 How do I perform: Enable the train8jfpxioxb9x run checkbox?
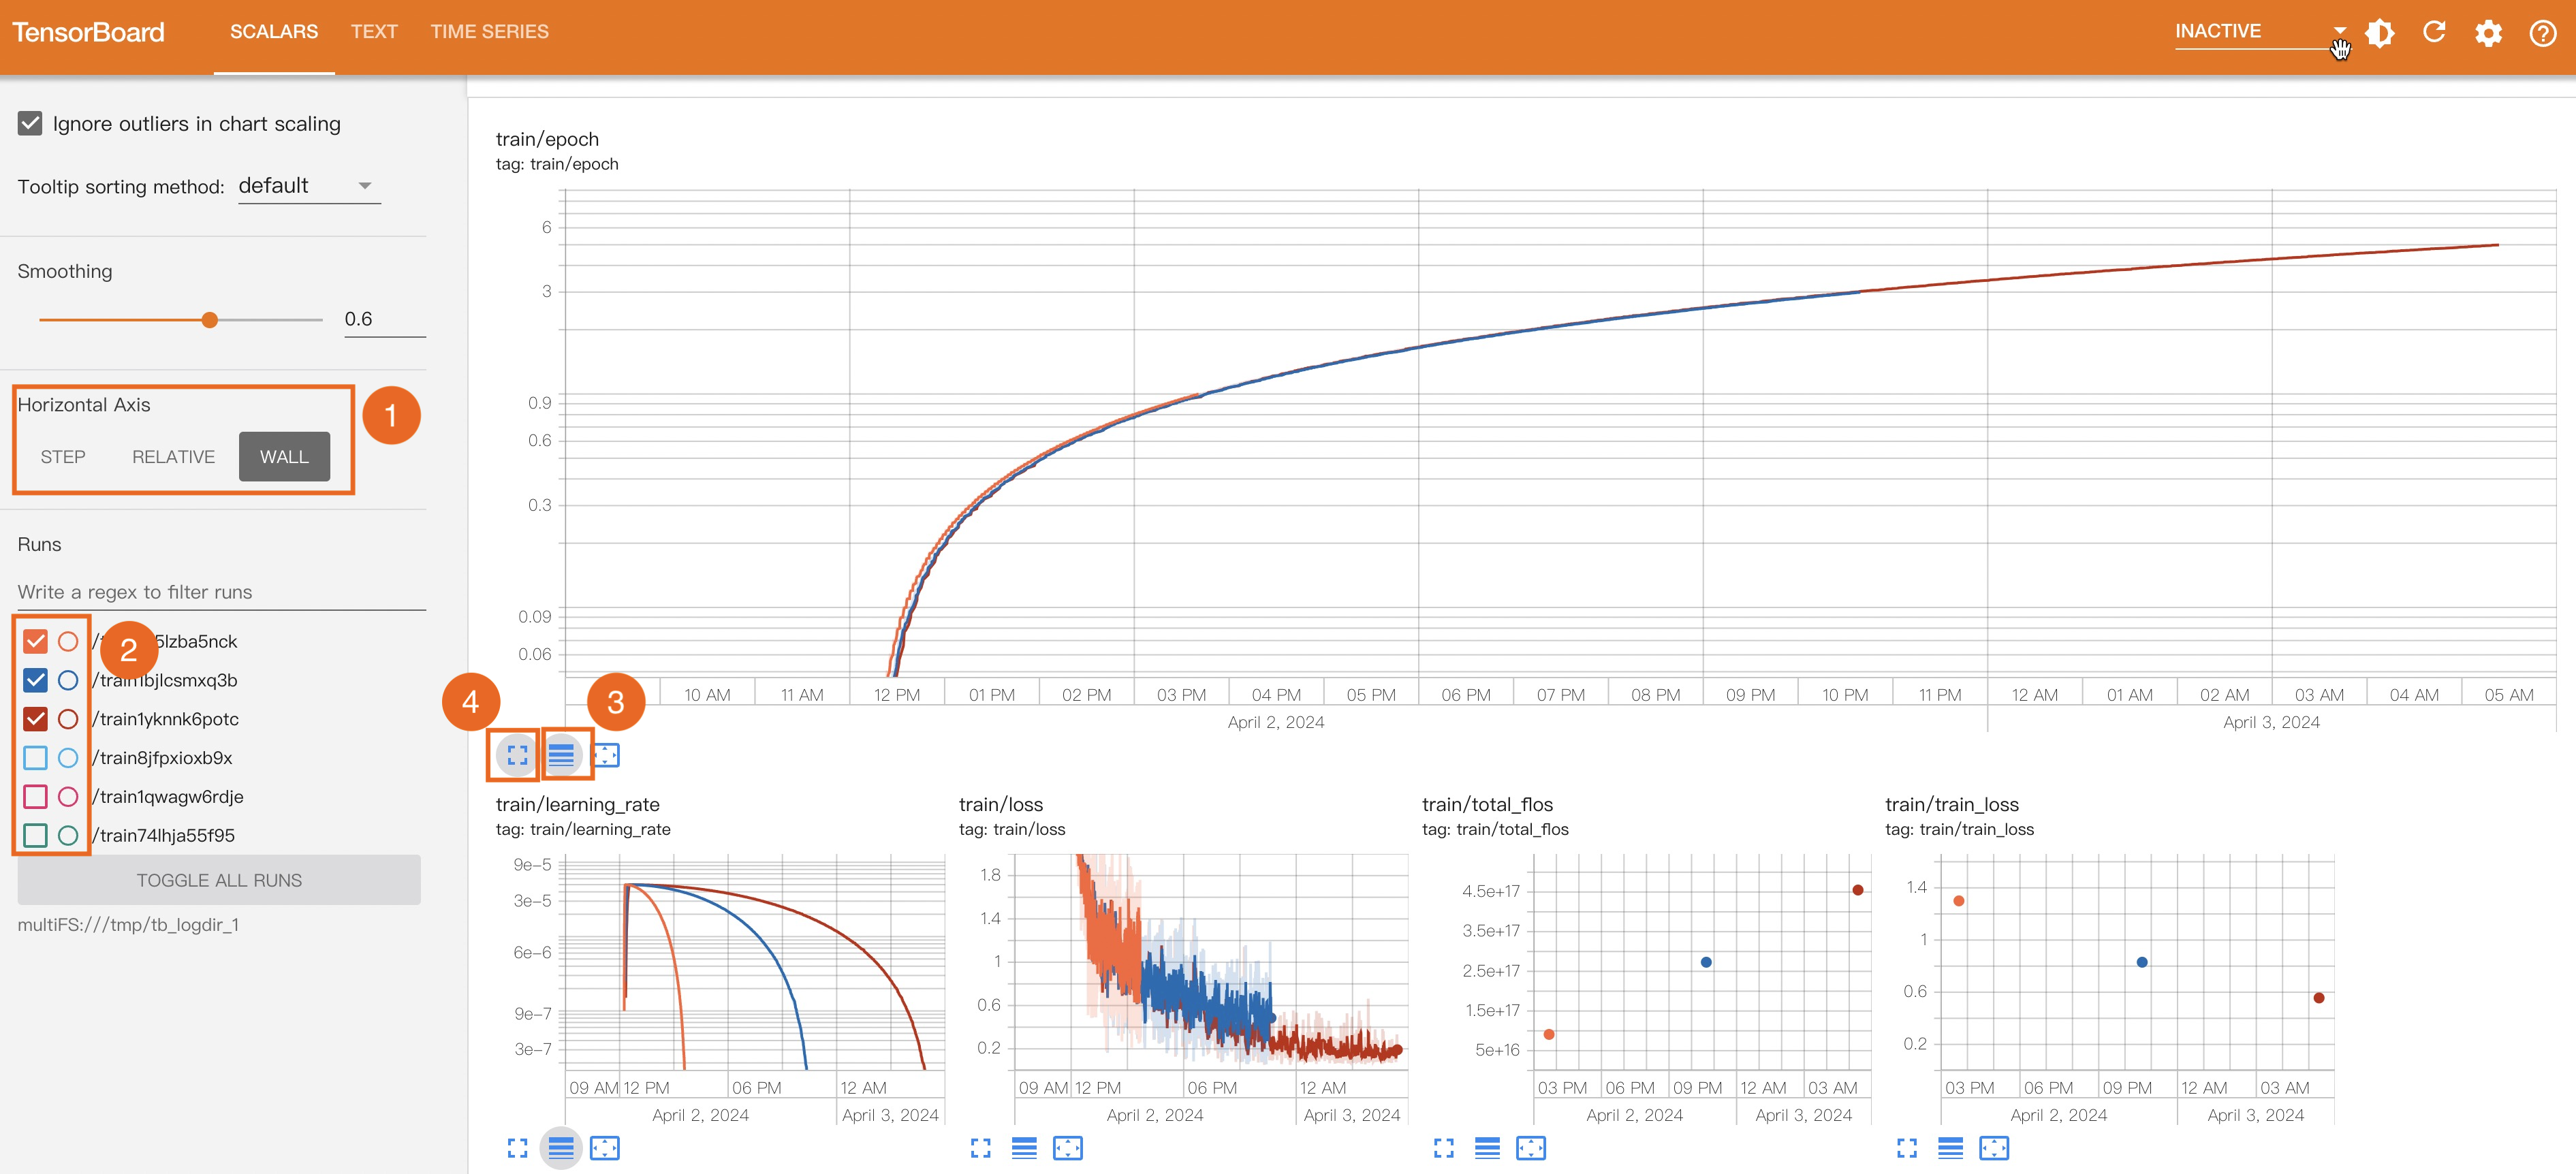coord(35,758)
